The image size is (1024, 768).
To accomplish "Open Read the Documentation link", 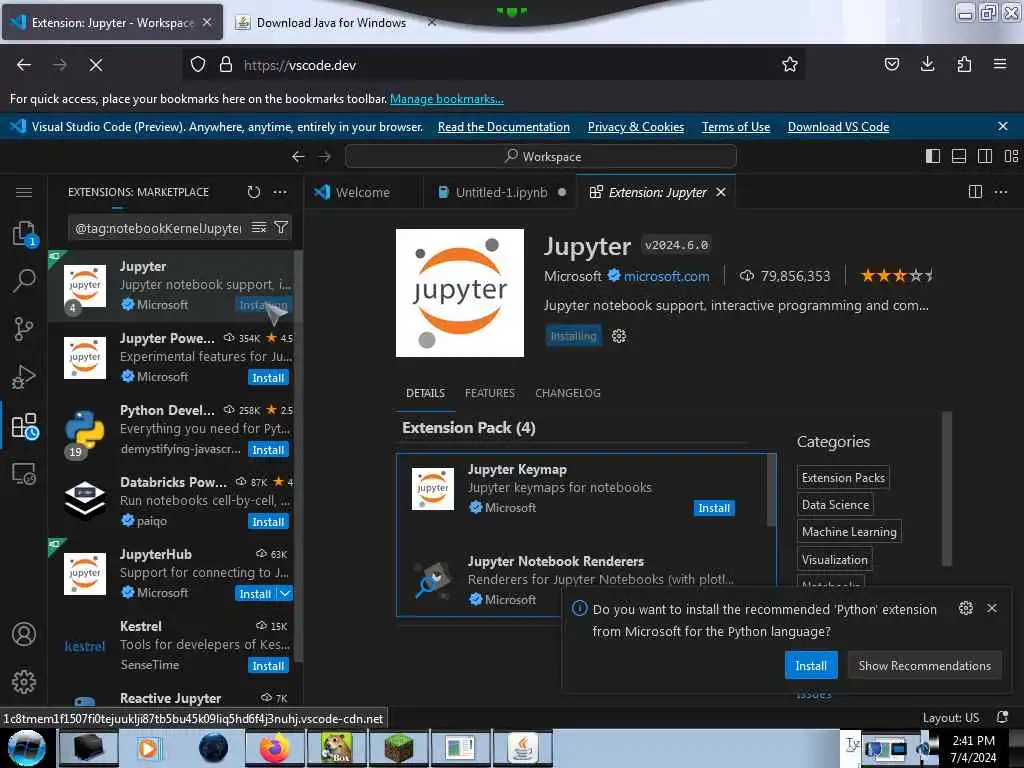I will coord(504,127).
